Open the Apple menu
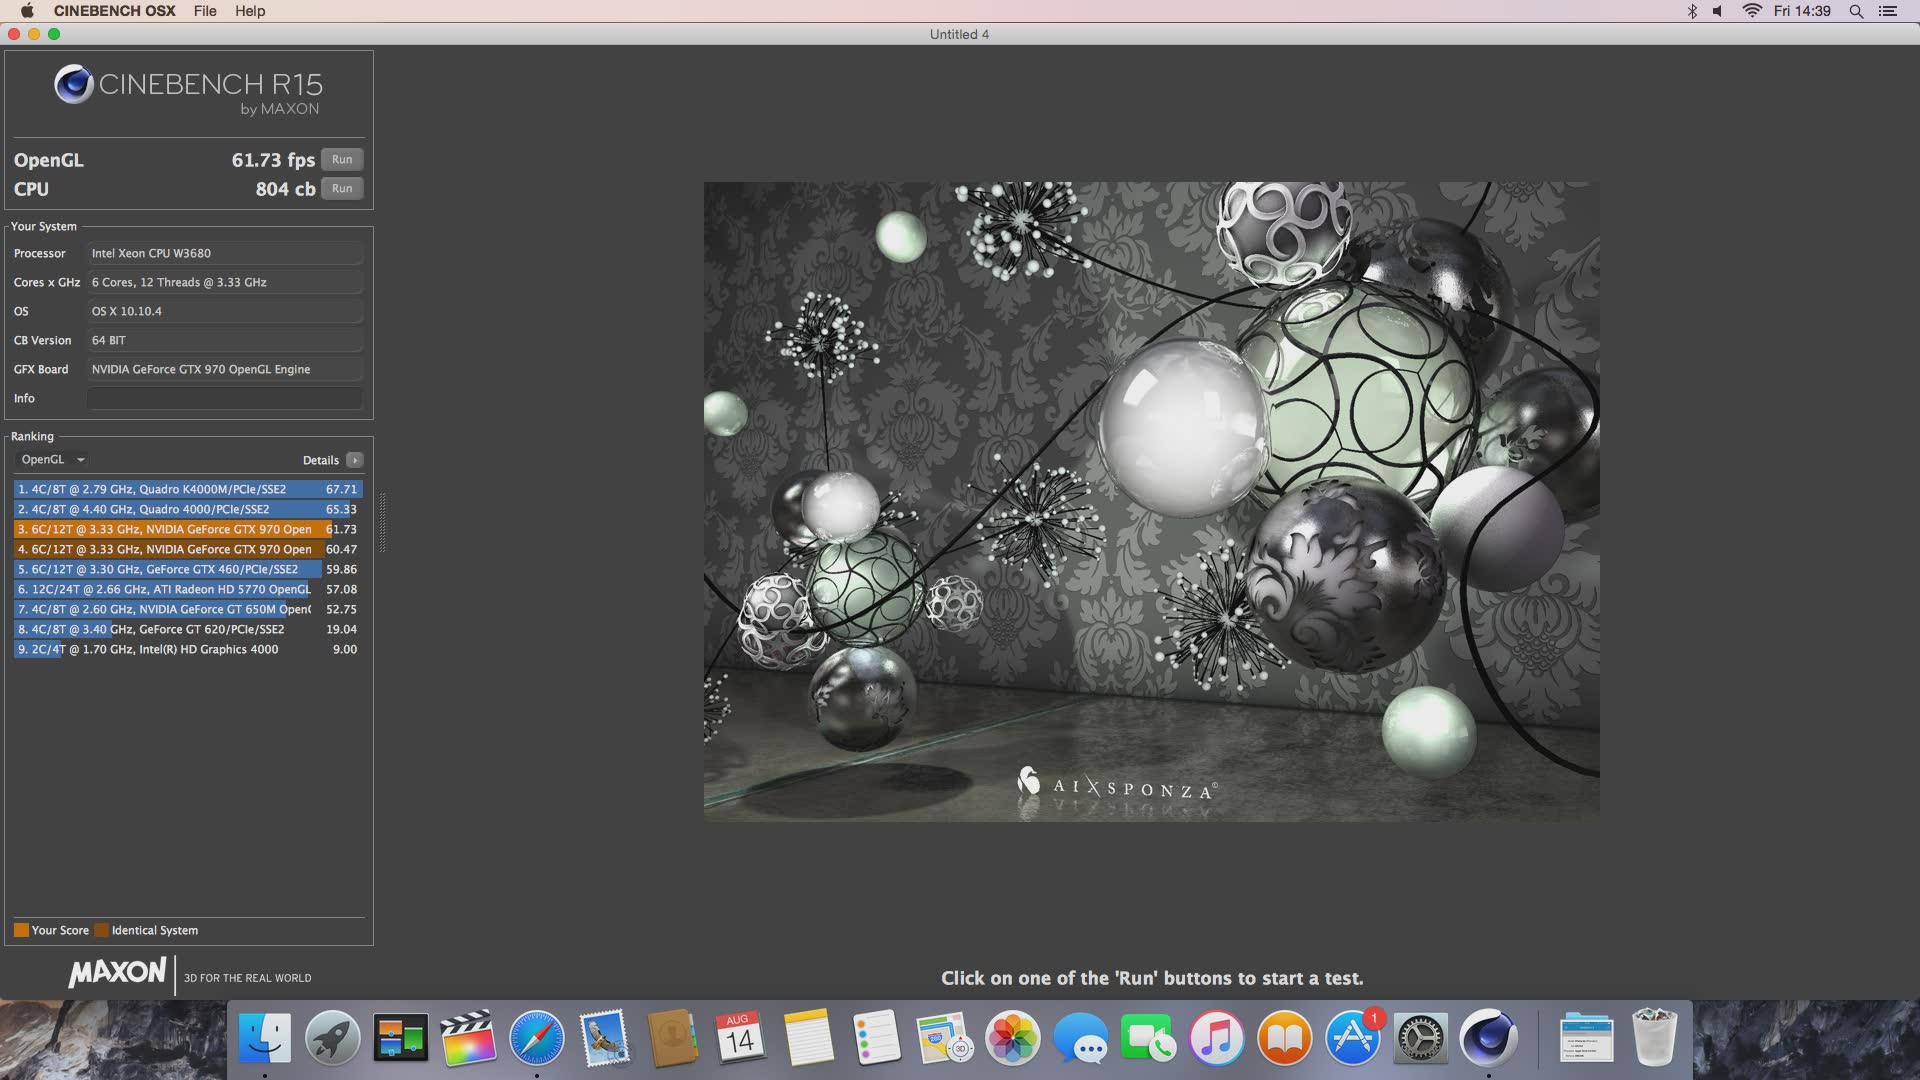The width and height of the screenshot is (1920, 1080). (x=27, y=11)
